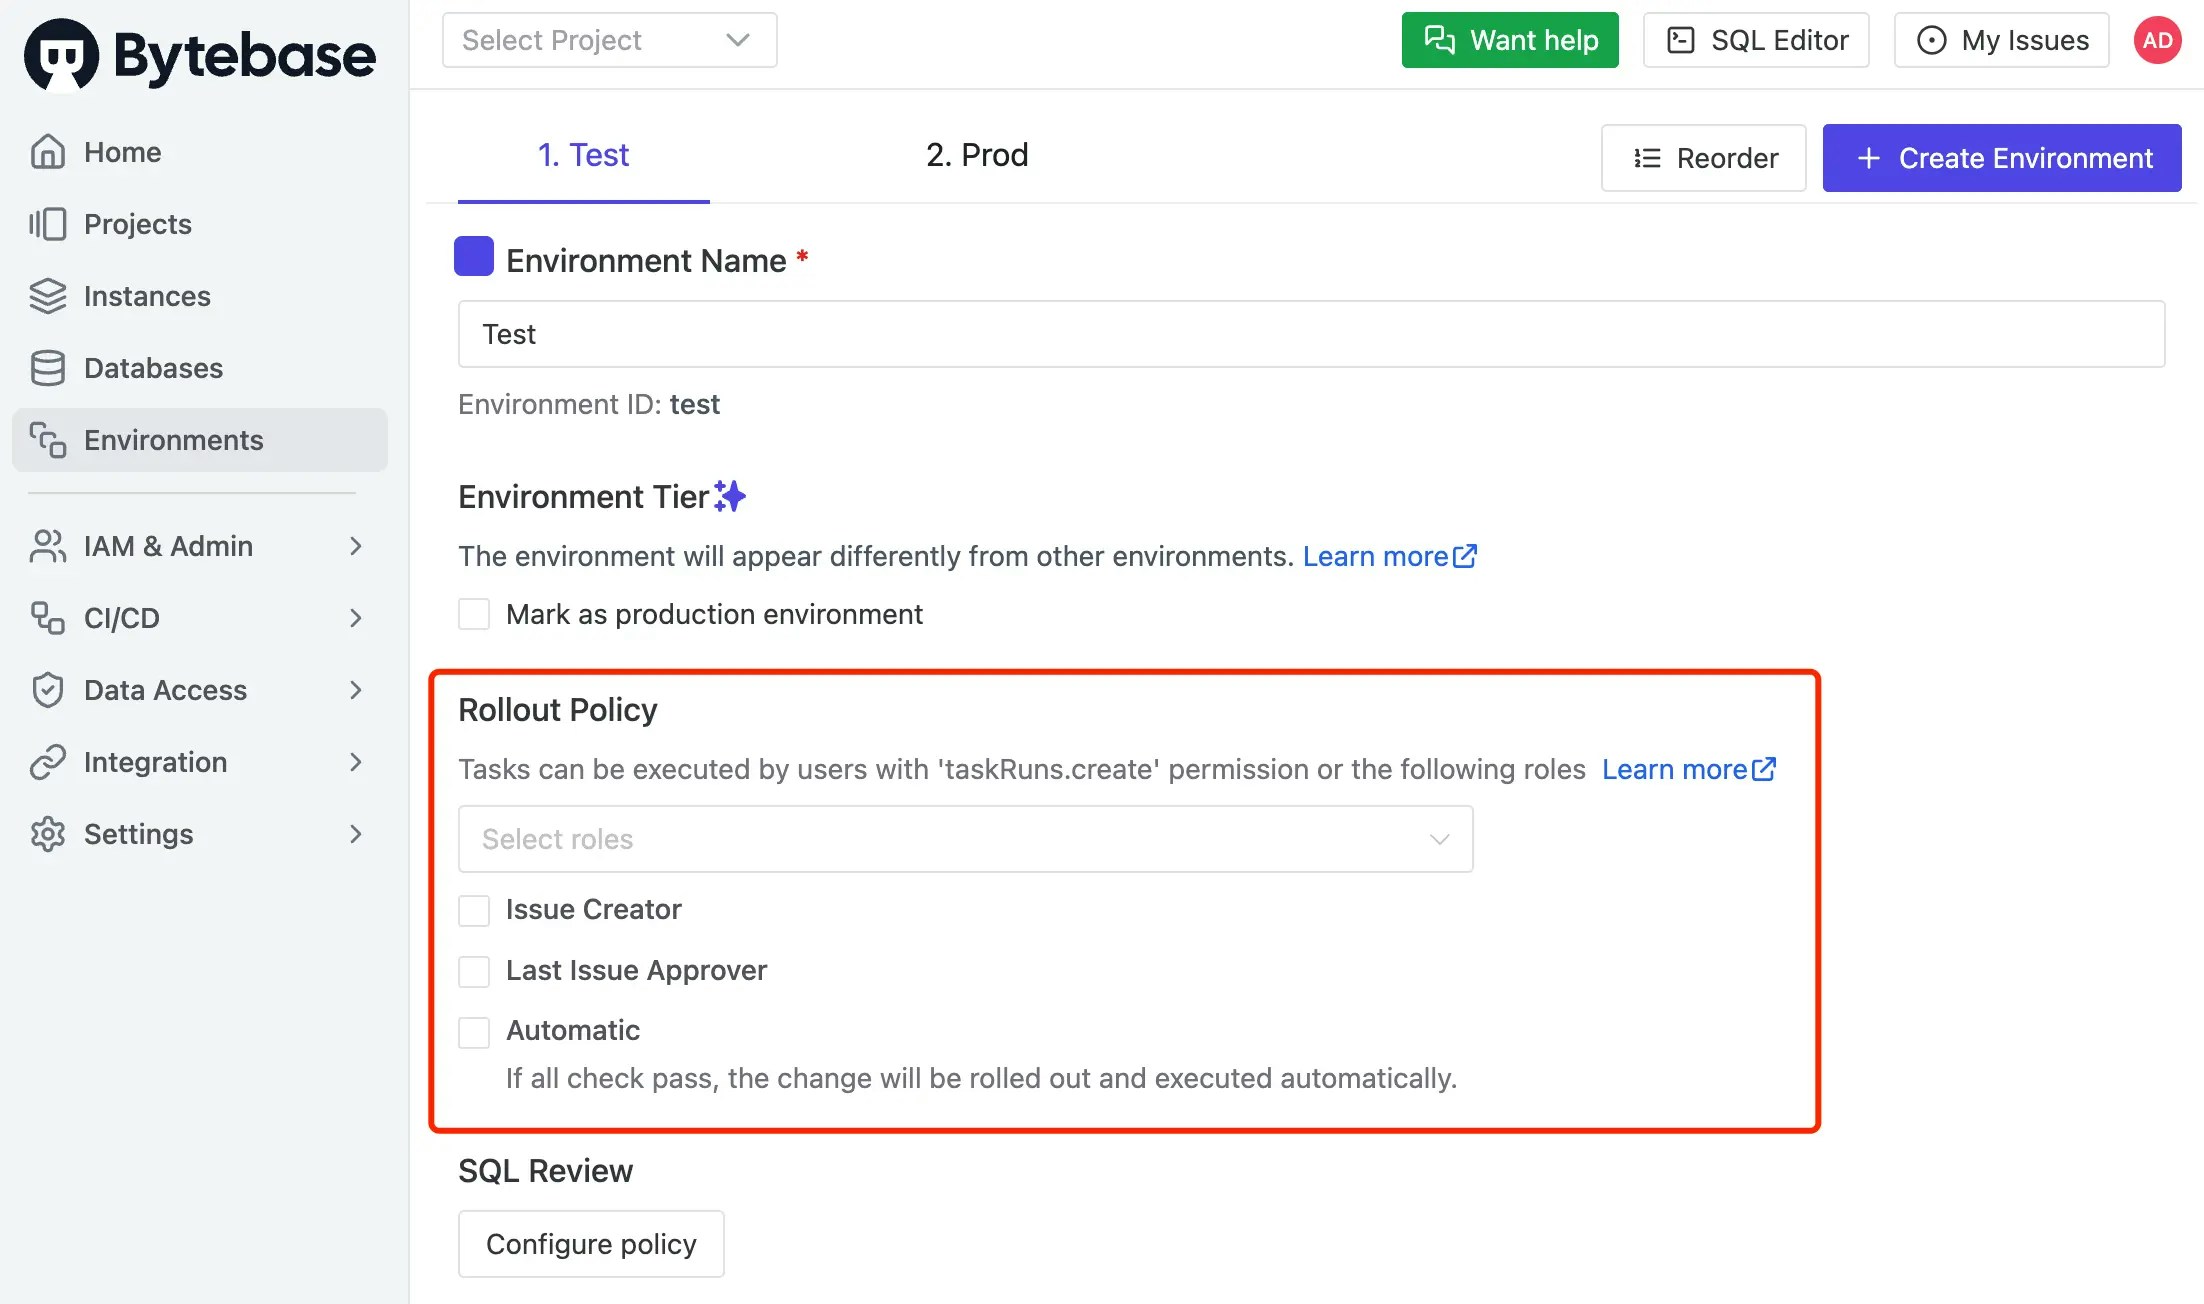Click the AD user avatar

[x=2157, y=41]
